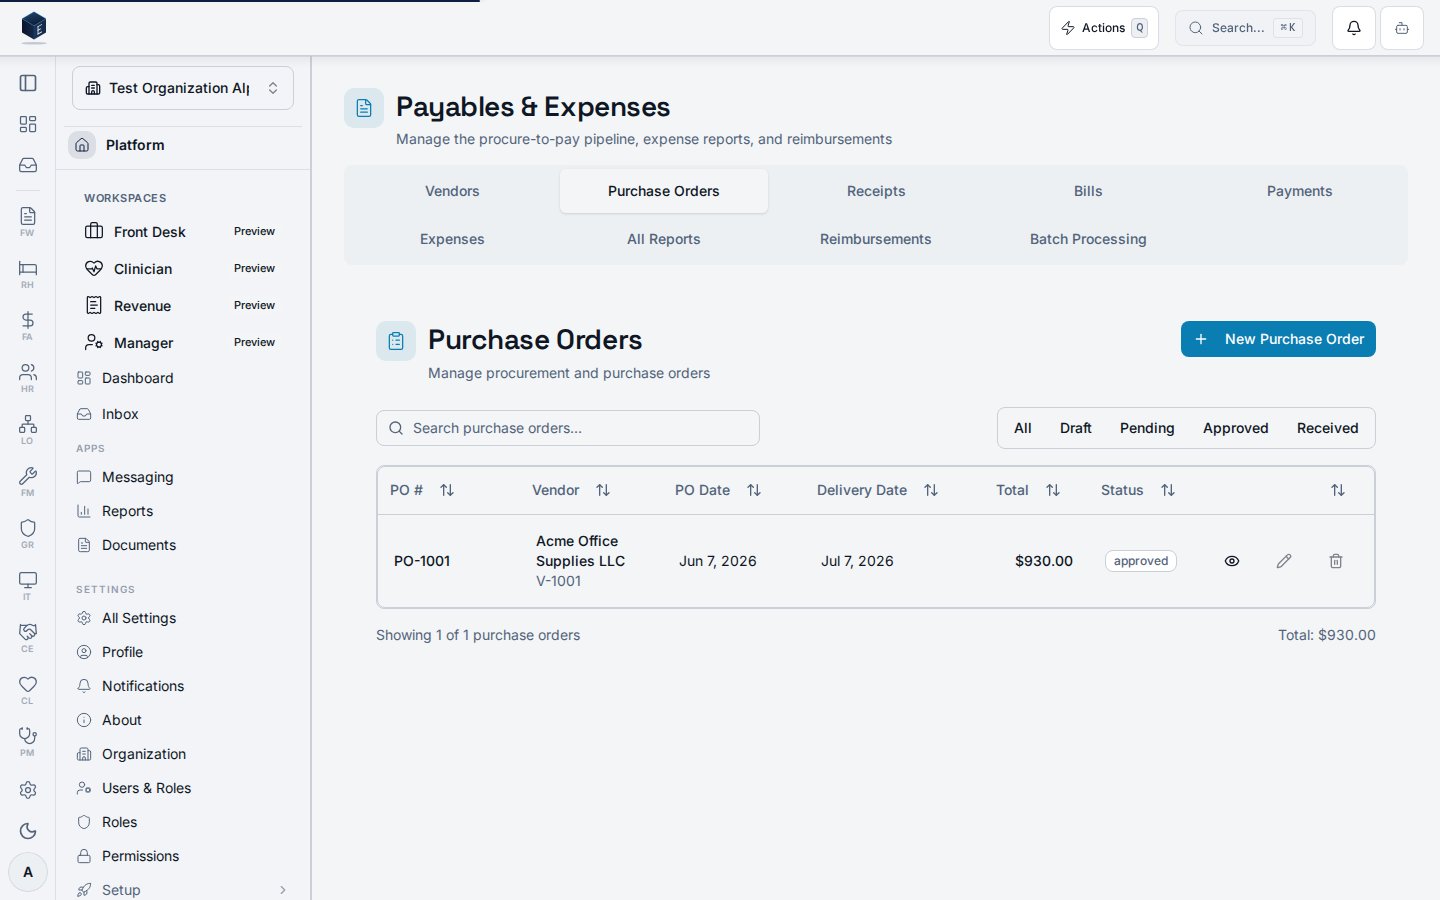
Task: Switch to the Batch Processing tab
Action: click(1088, 239)
